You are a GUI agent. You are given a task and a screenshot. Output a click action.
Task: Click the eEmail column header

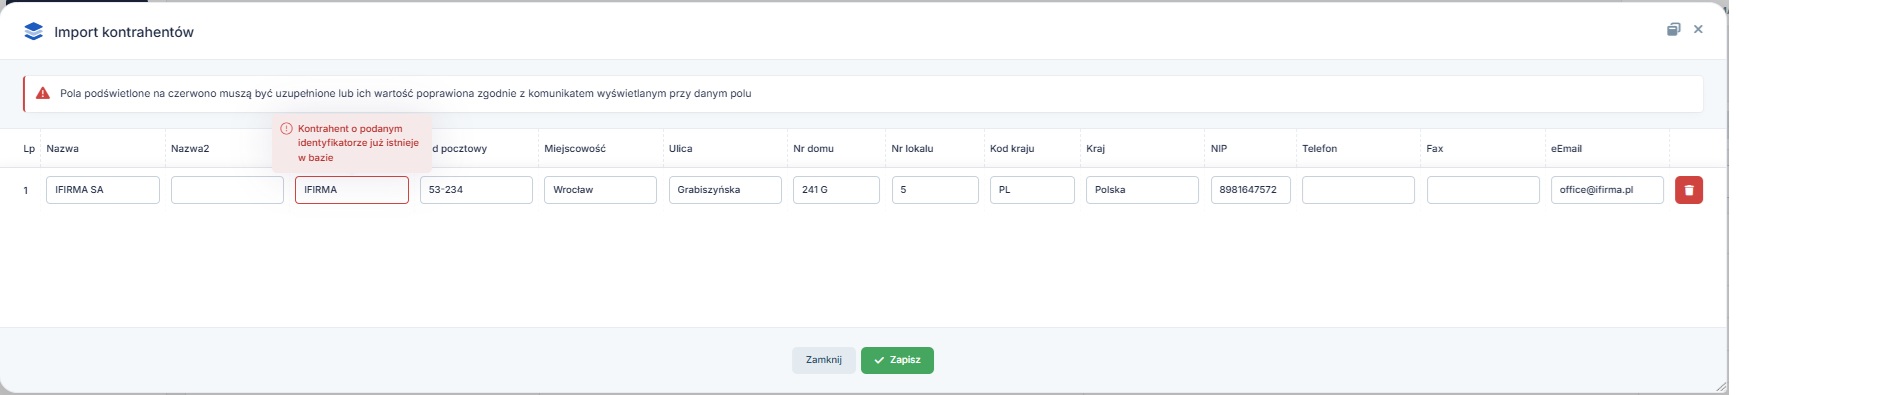tap(1566, 149)
